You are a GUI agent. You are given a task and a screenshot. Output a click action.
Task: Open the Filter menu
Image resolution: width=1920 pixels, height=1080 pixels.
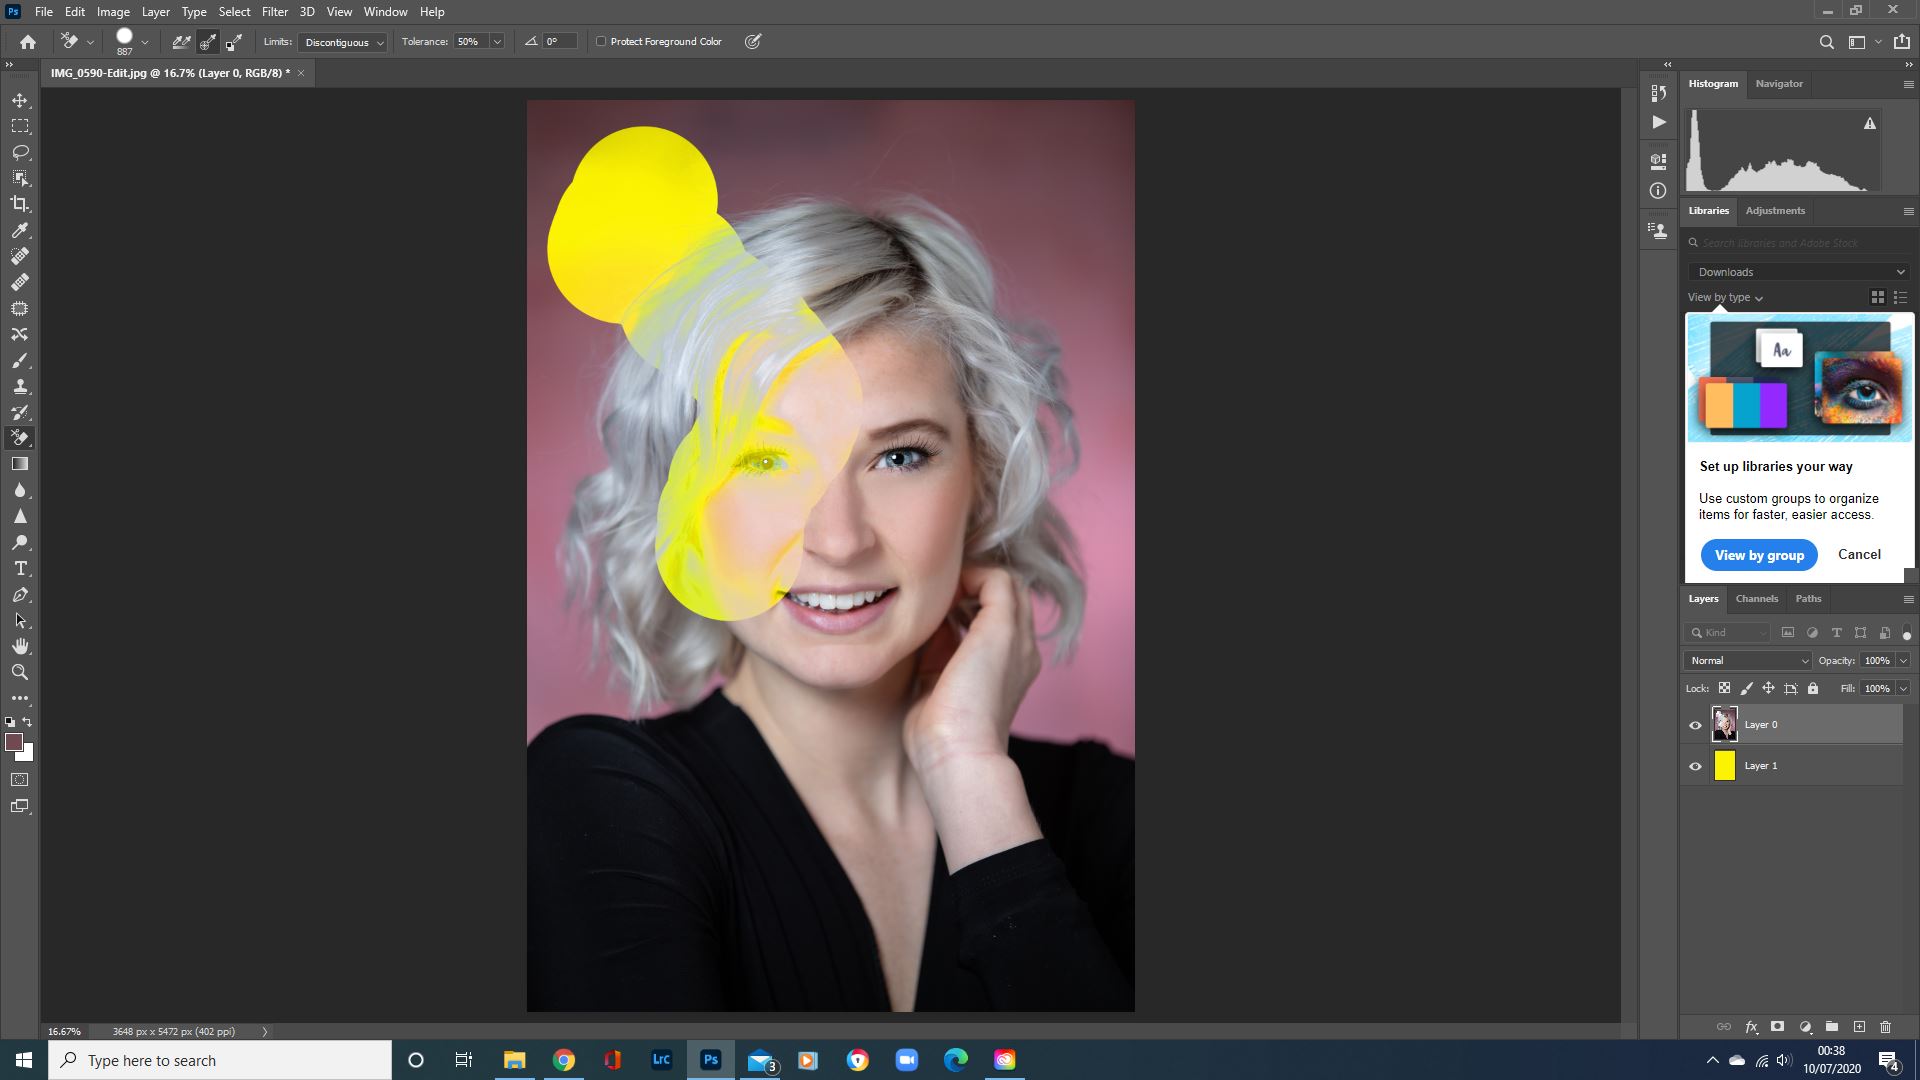[274, 11]
